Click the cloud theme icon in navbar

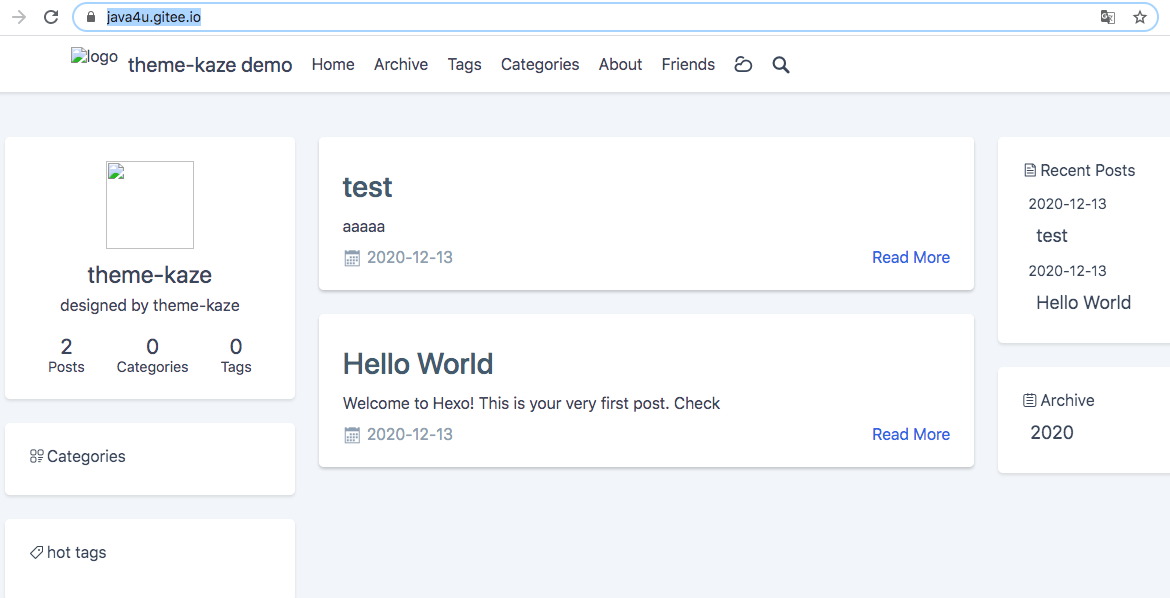pyautogui.click(x=743, y=65)
